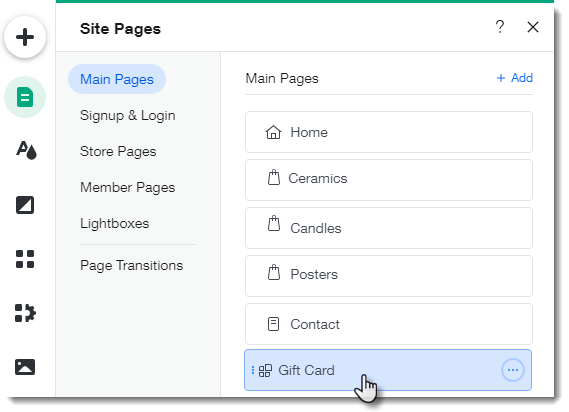Image resolution: width=569 pixels, height=412 pixels.
Task: Open the Gift Card more actions button
Action: point(513,370)
